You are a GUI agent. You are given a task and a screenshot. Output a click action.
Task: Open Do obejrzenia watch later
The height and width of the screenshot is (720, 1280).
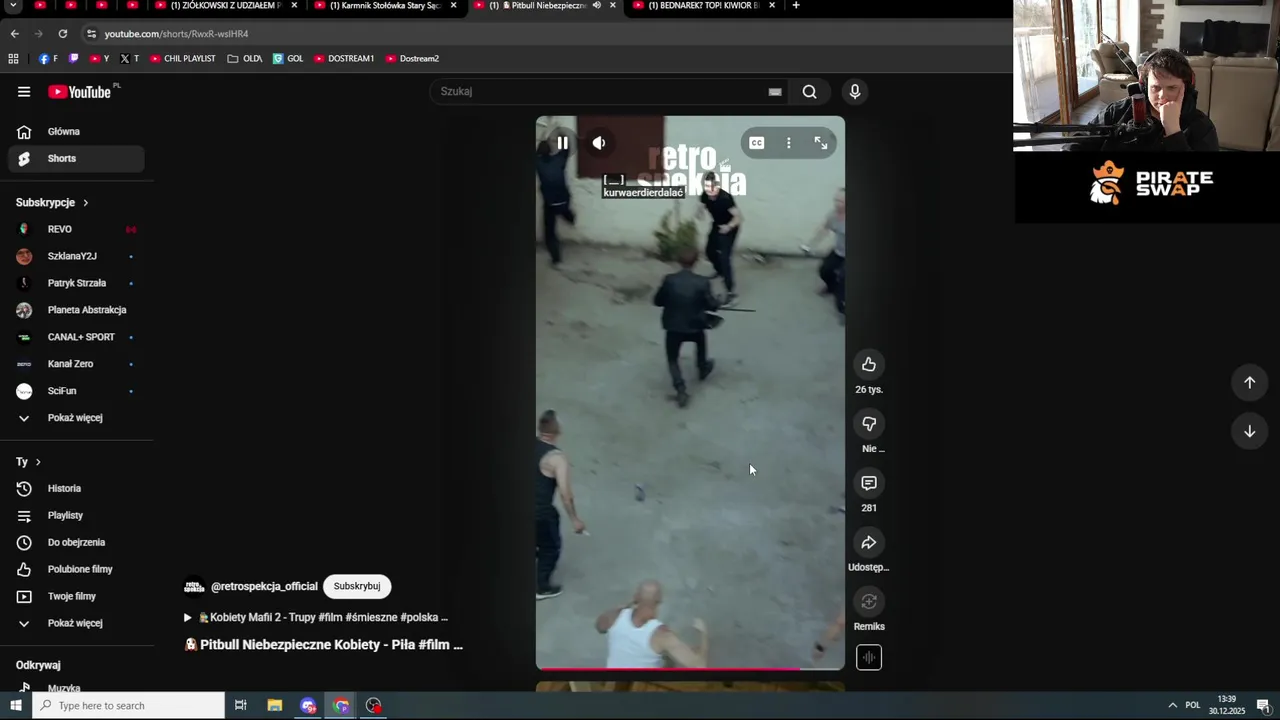(76, 542)
